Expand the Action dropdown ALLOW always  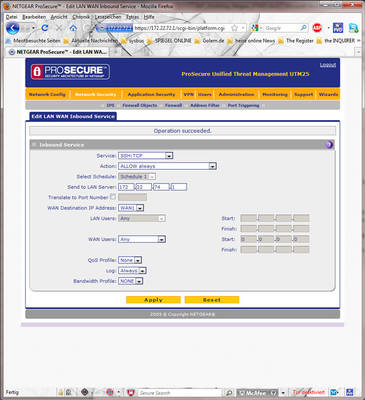[x=167, y=166]
